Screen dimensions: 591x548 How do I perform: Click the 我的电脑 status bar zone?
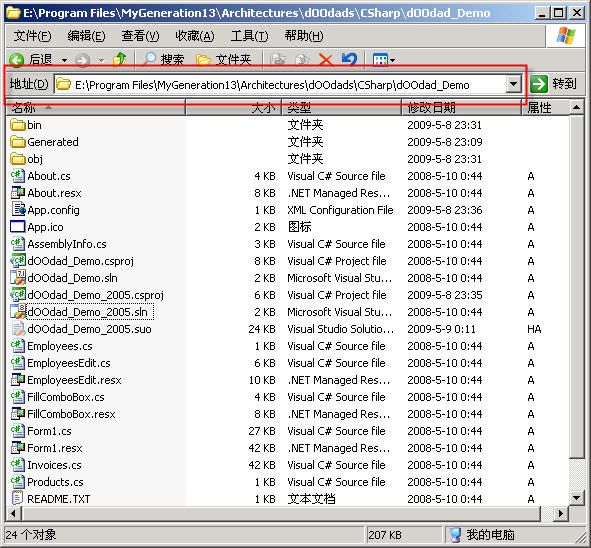coord(515,534)
